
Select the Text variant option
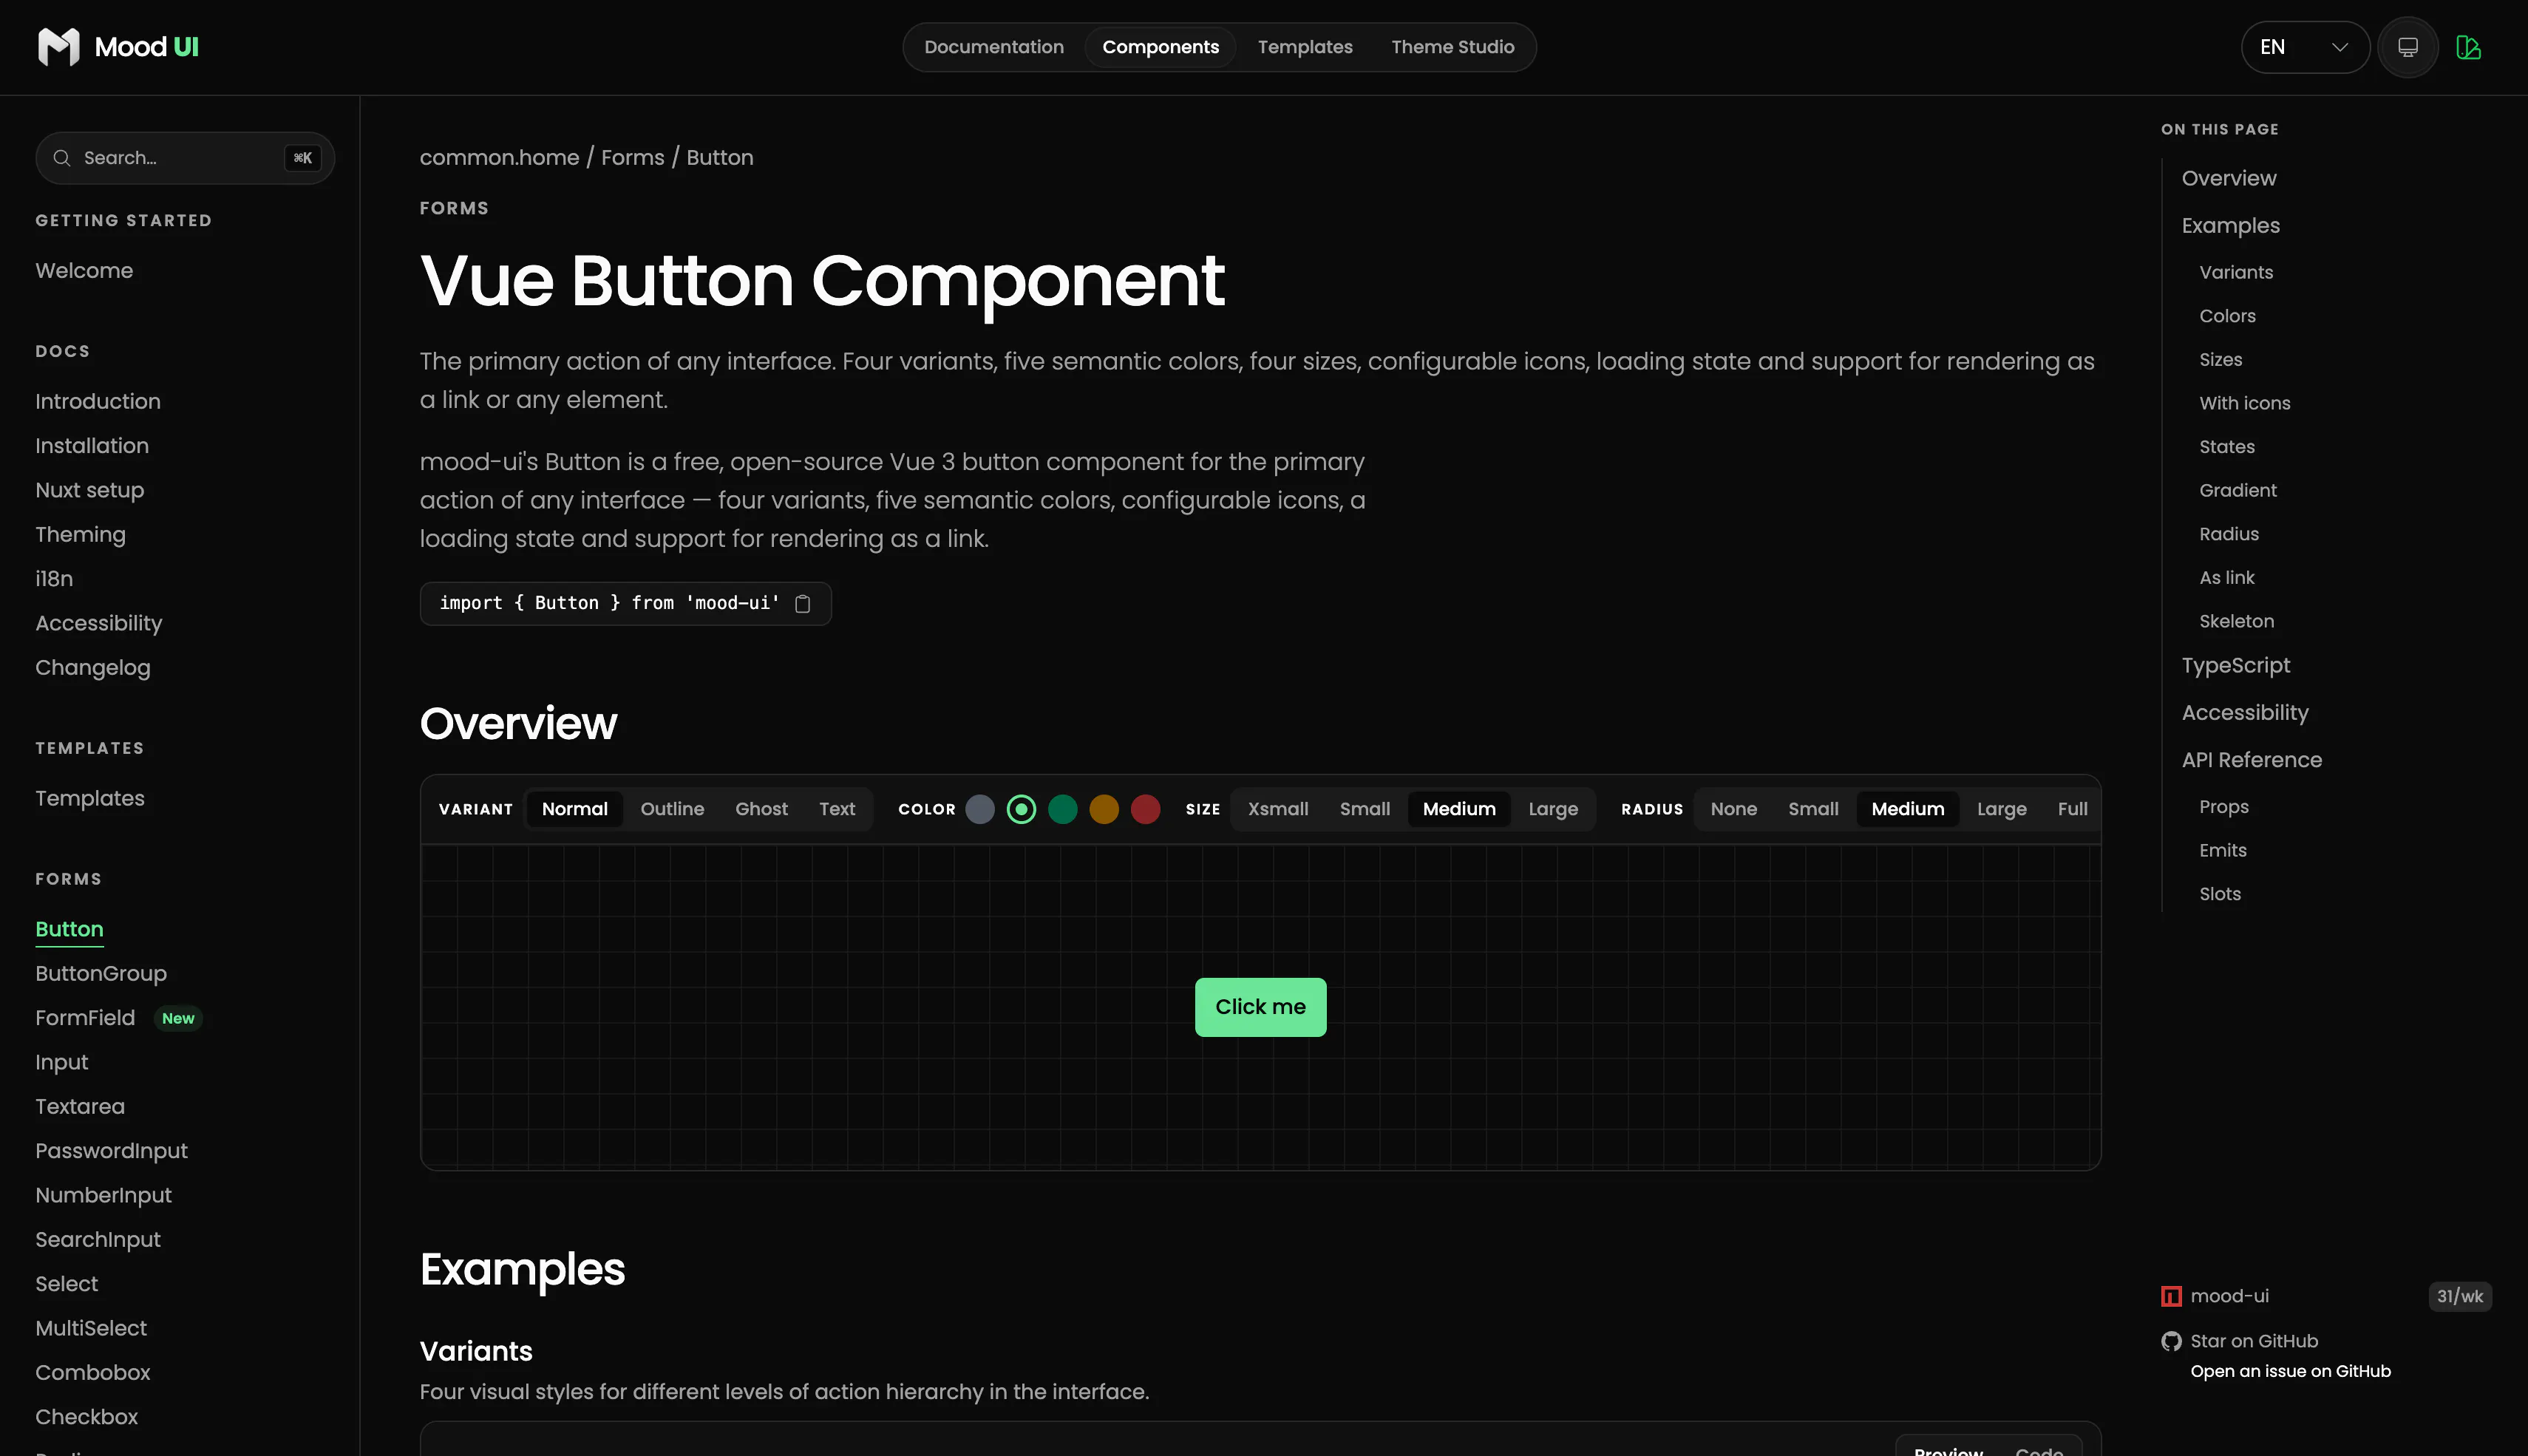(x=837, y=809)
